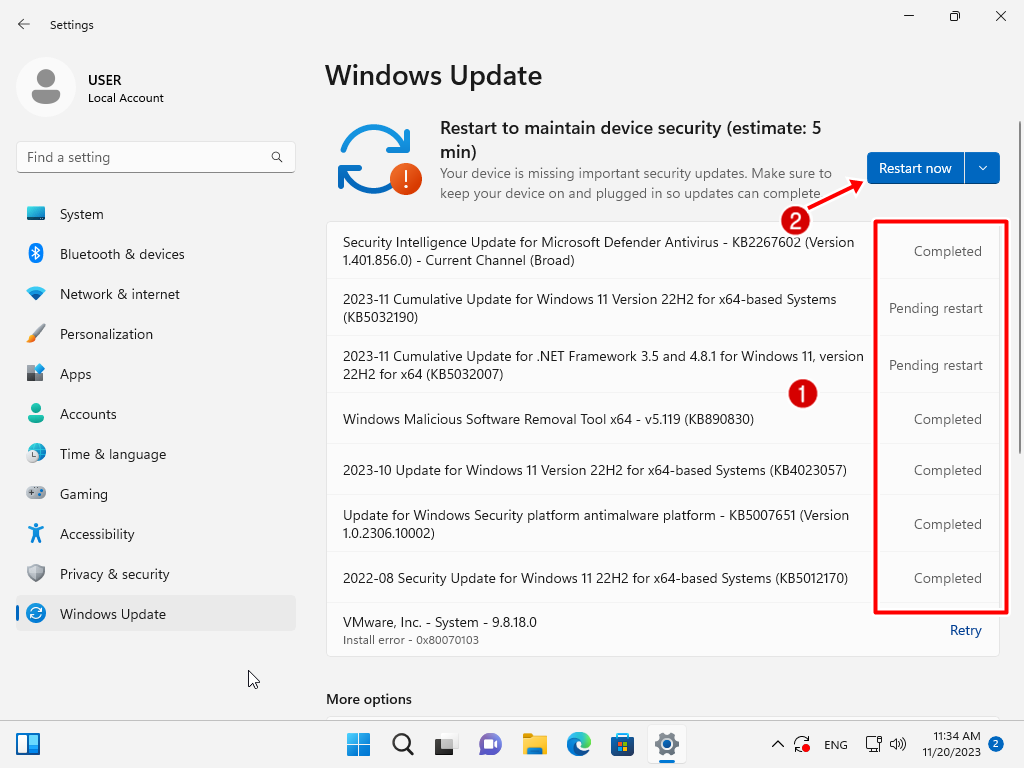This screenshot has width=1024, height=768.
Task: Open Privacy & security settings
Action: [114, 574]
